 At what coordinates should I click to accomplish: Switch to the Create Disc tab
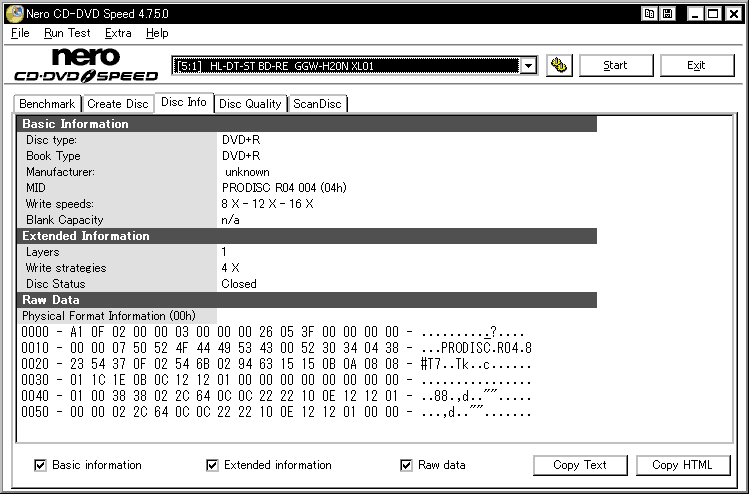(118, 104)
